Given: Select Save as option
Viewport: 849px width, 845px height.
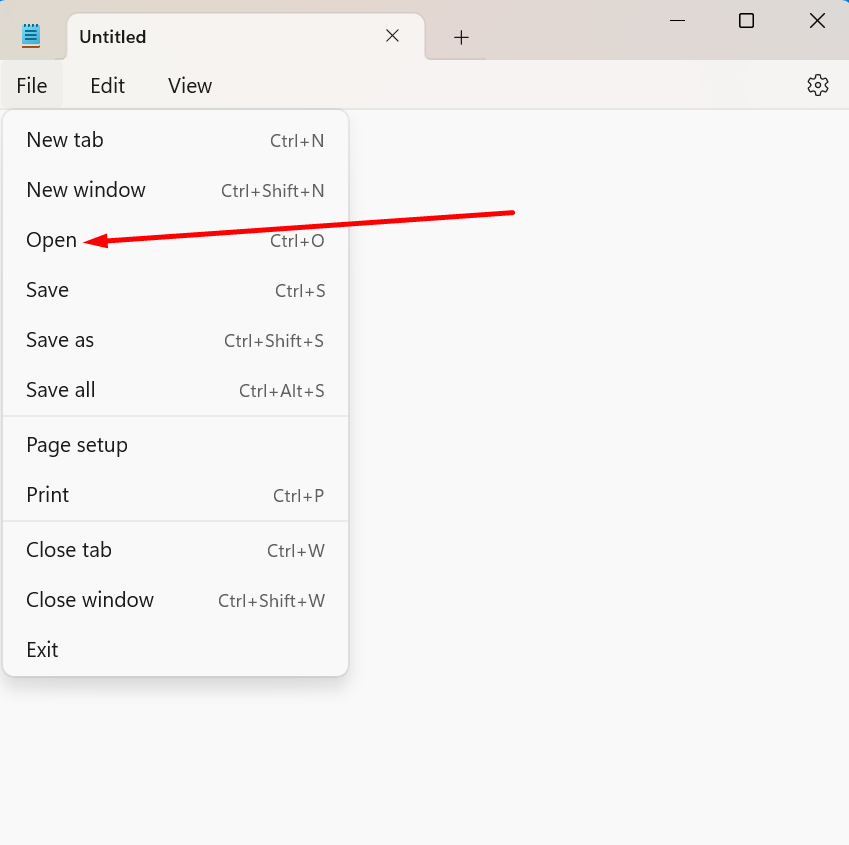Looking at the screenshot, I should click(x=60, y=340).
